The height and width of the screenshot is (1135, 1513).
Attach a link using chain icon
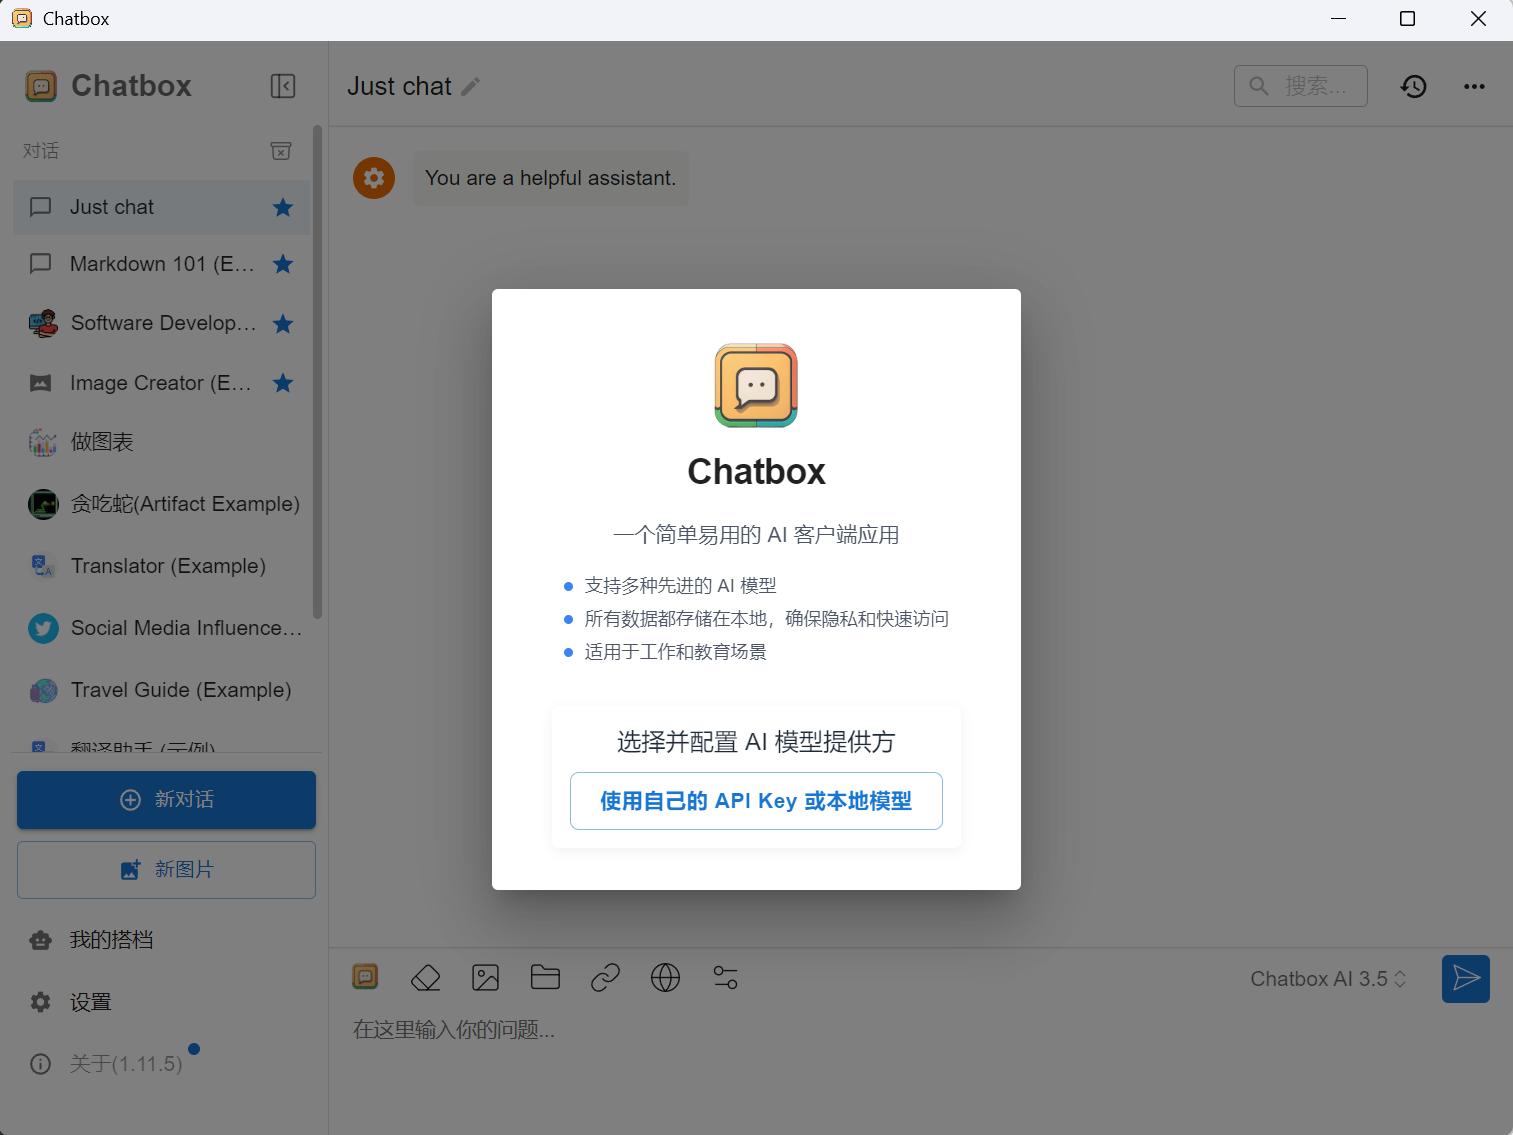(x=606, y=977)
